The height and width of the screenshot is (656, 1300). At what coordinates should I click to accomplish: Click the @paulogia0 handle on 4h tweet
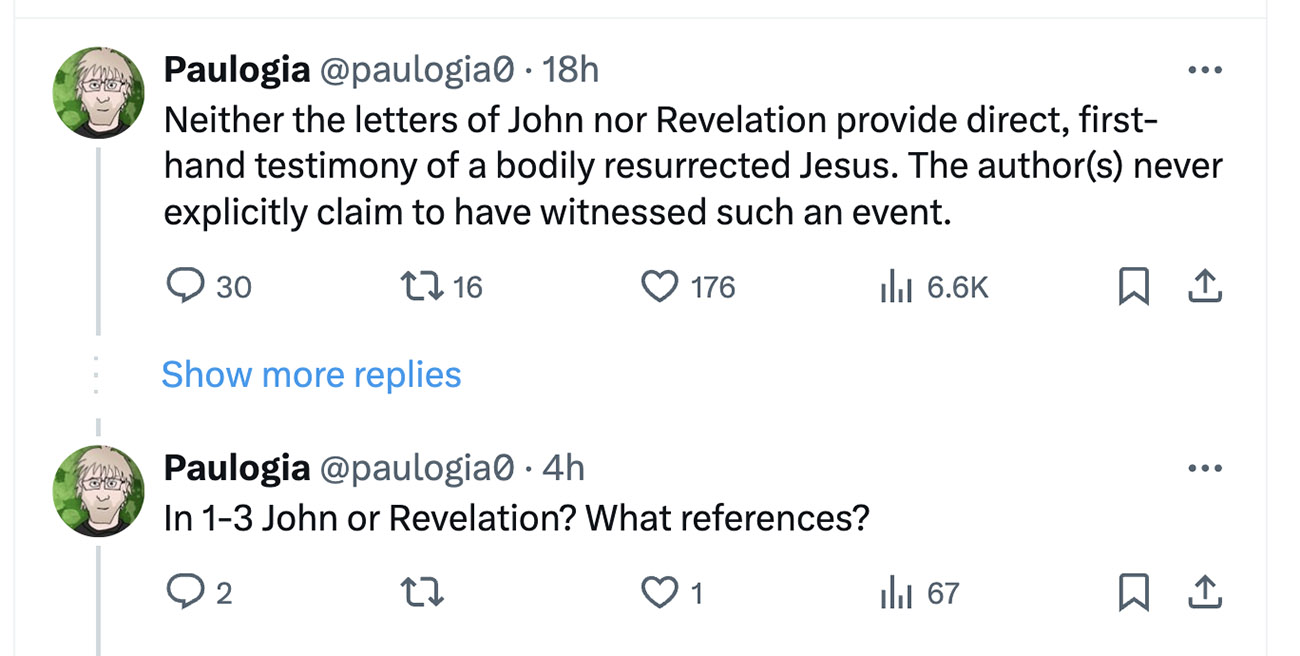416,468
